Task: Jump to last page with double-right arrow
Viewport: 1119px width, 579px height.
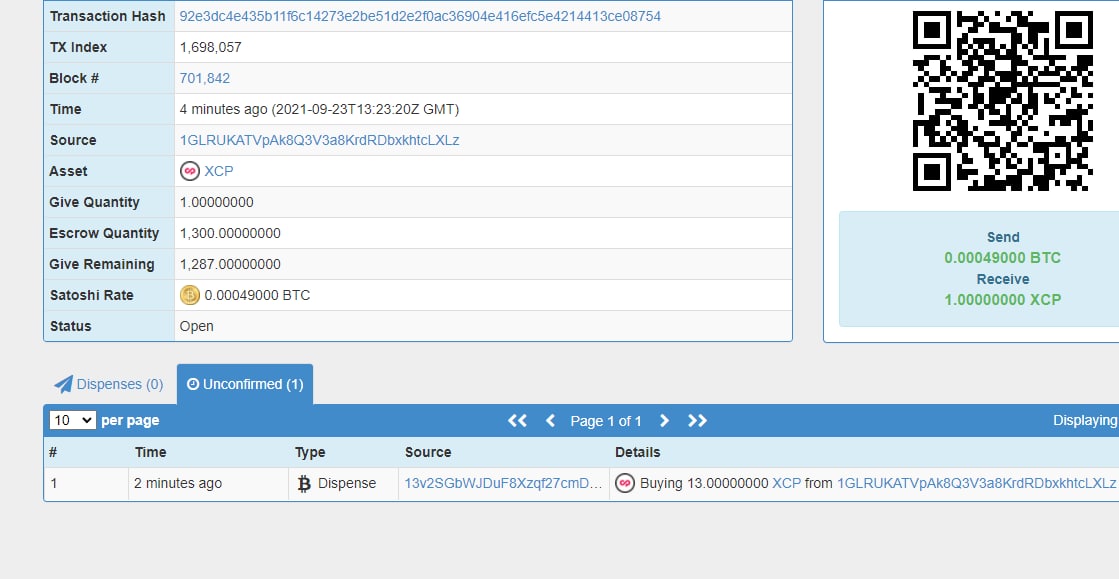Action: [698, 421]
